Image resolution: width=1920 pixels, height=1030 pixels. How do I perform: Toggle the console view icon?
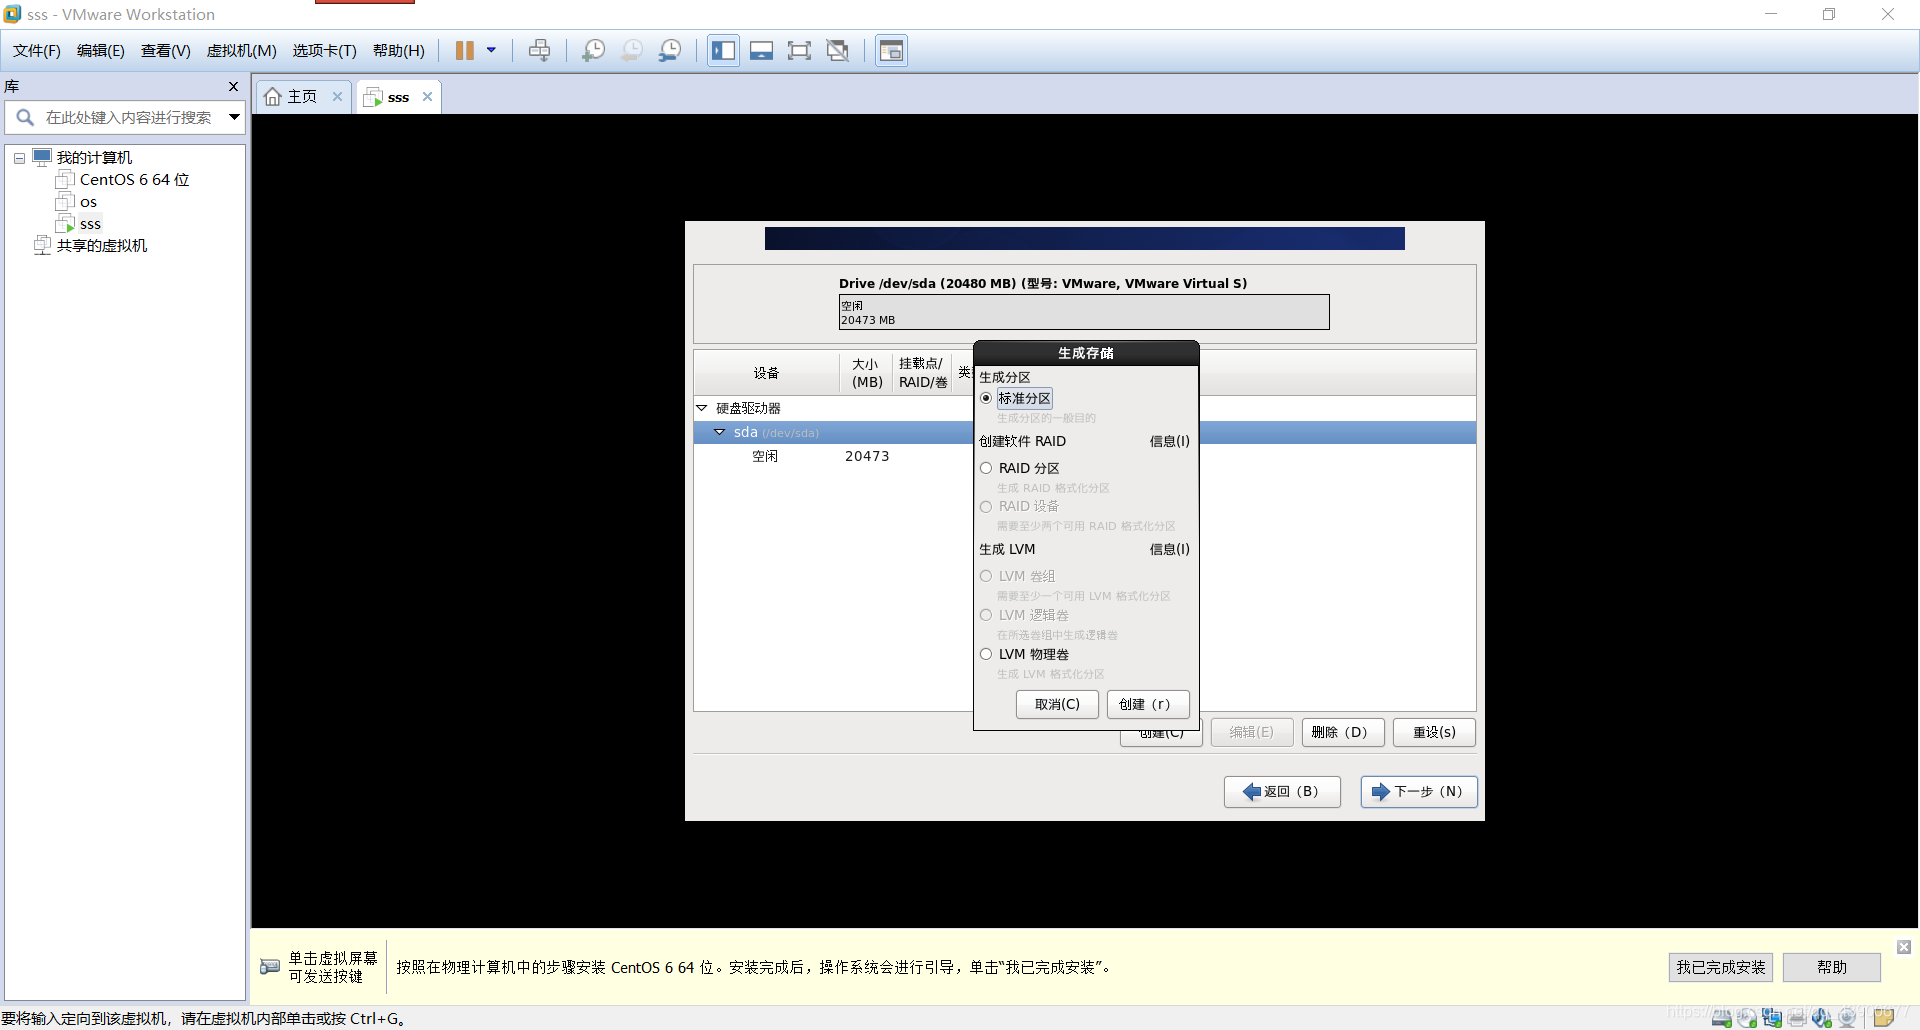tap(891, 50)
